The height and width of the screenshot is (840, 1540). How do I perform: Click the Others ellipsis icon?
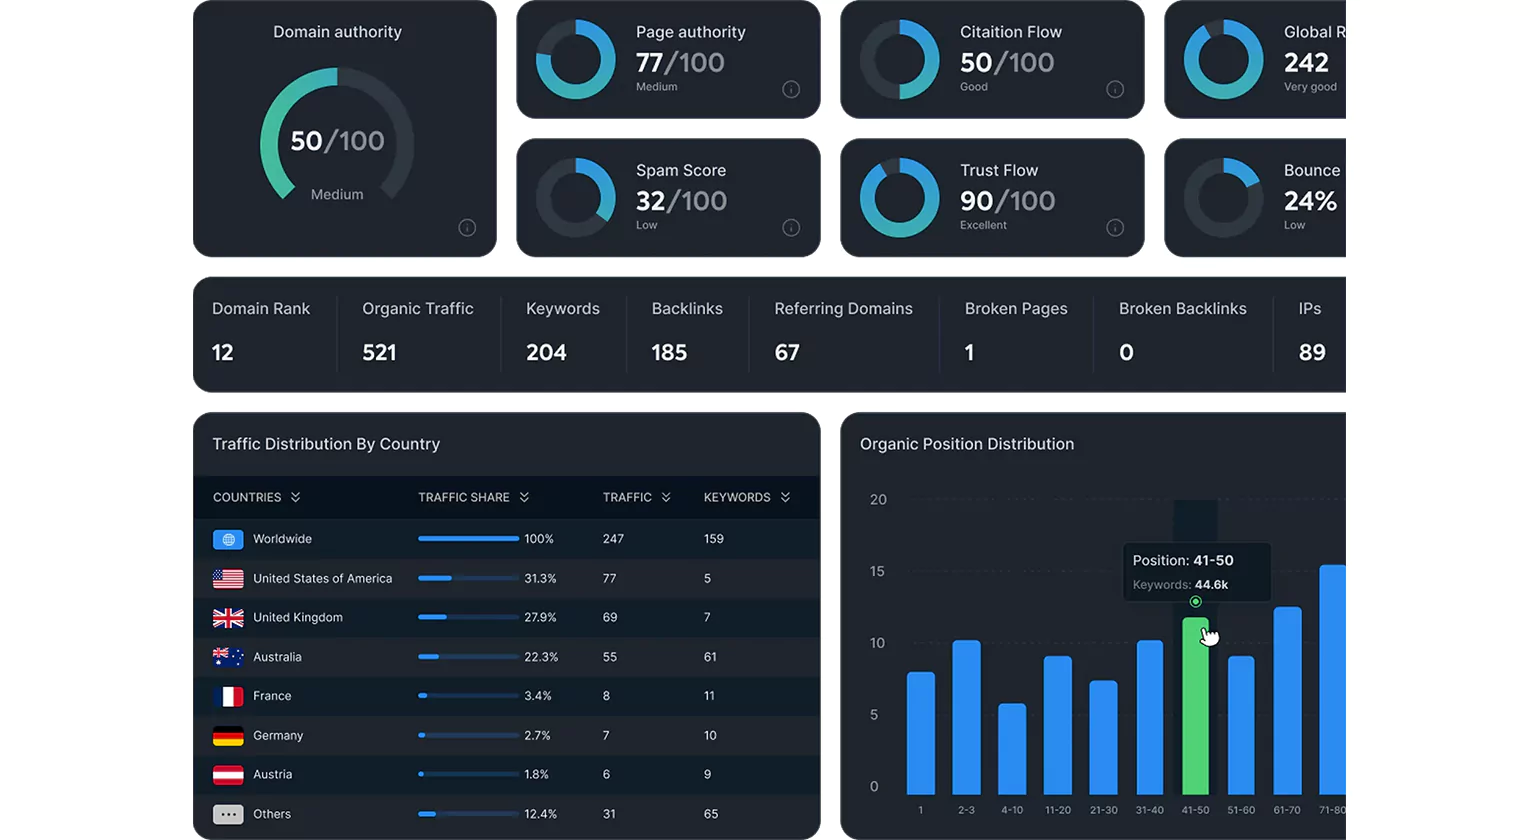pos(228,814)
